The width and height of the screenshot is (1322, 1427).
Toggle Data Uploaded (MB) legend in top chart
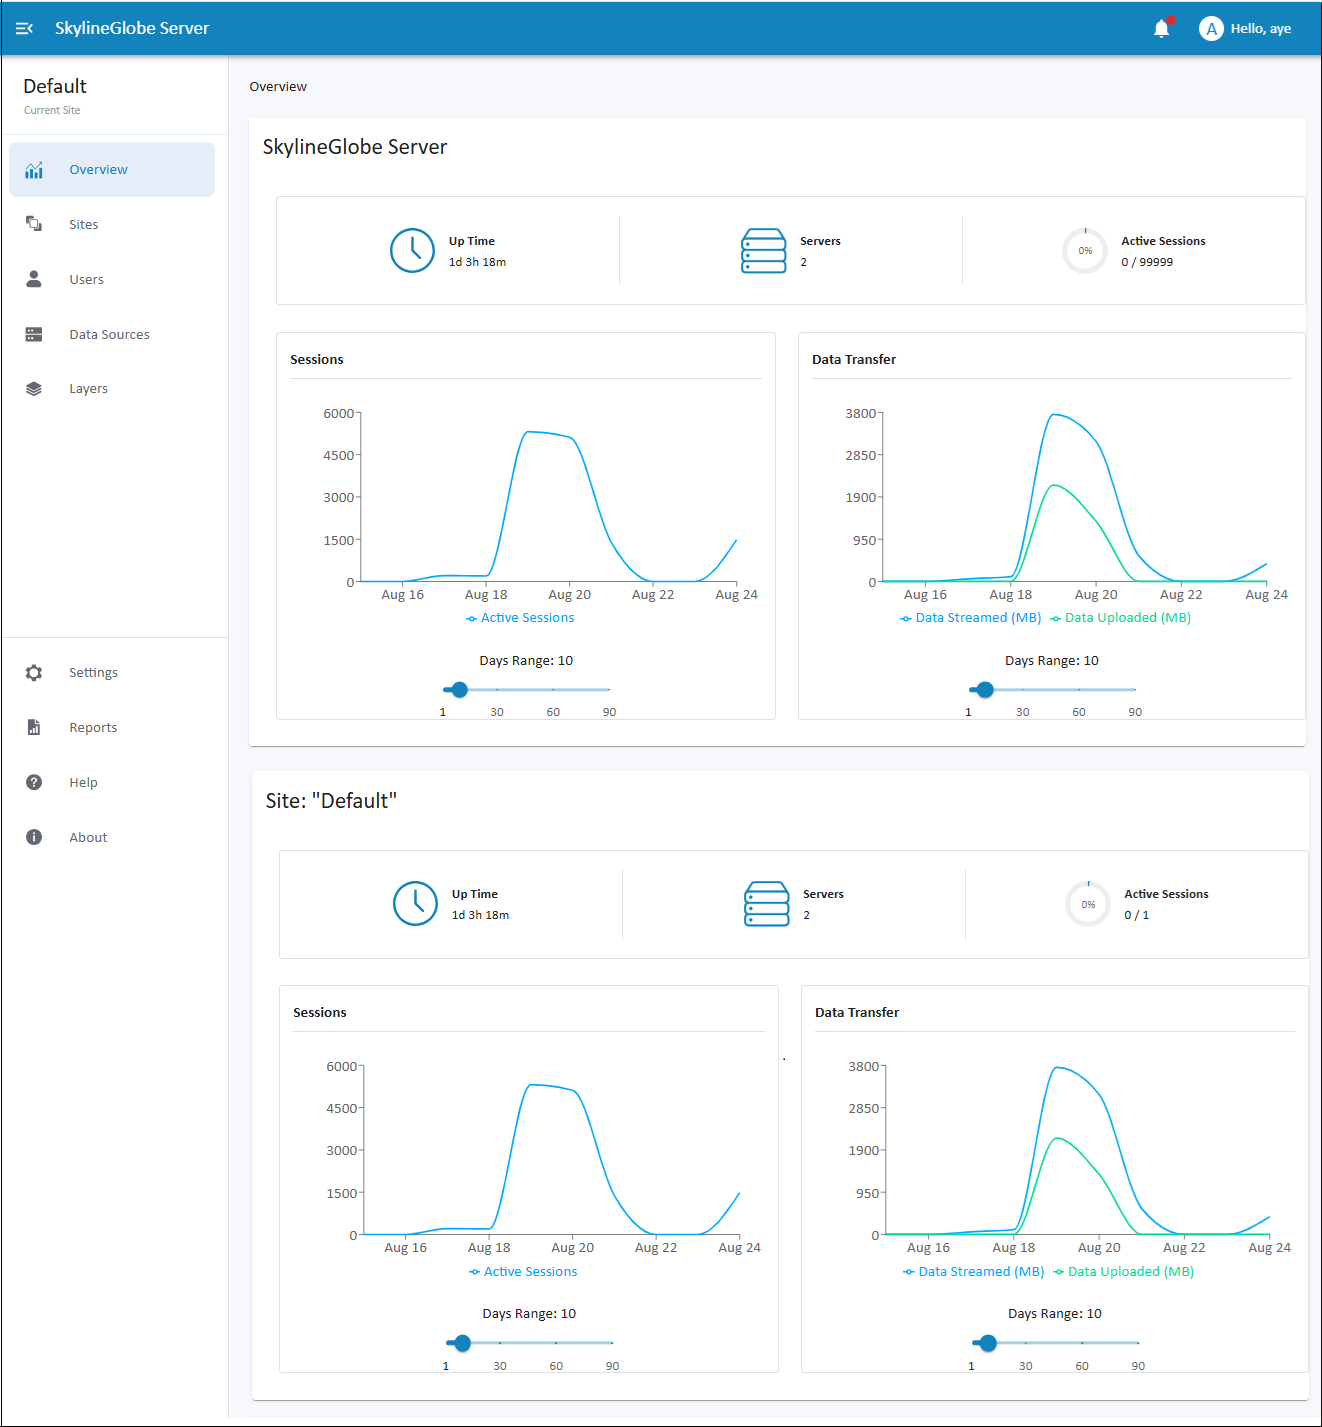coord(1120,618)
